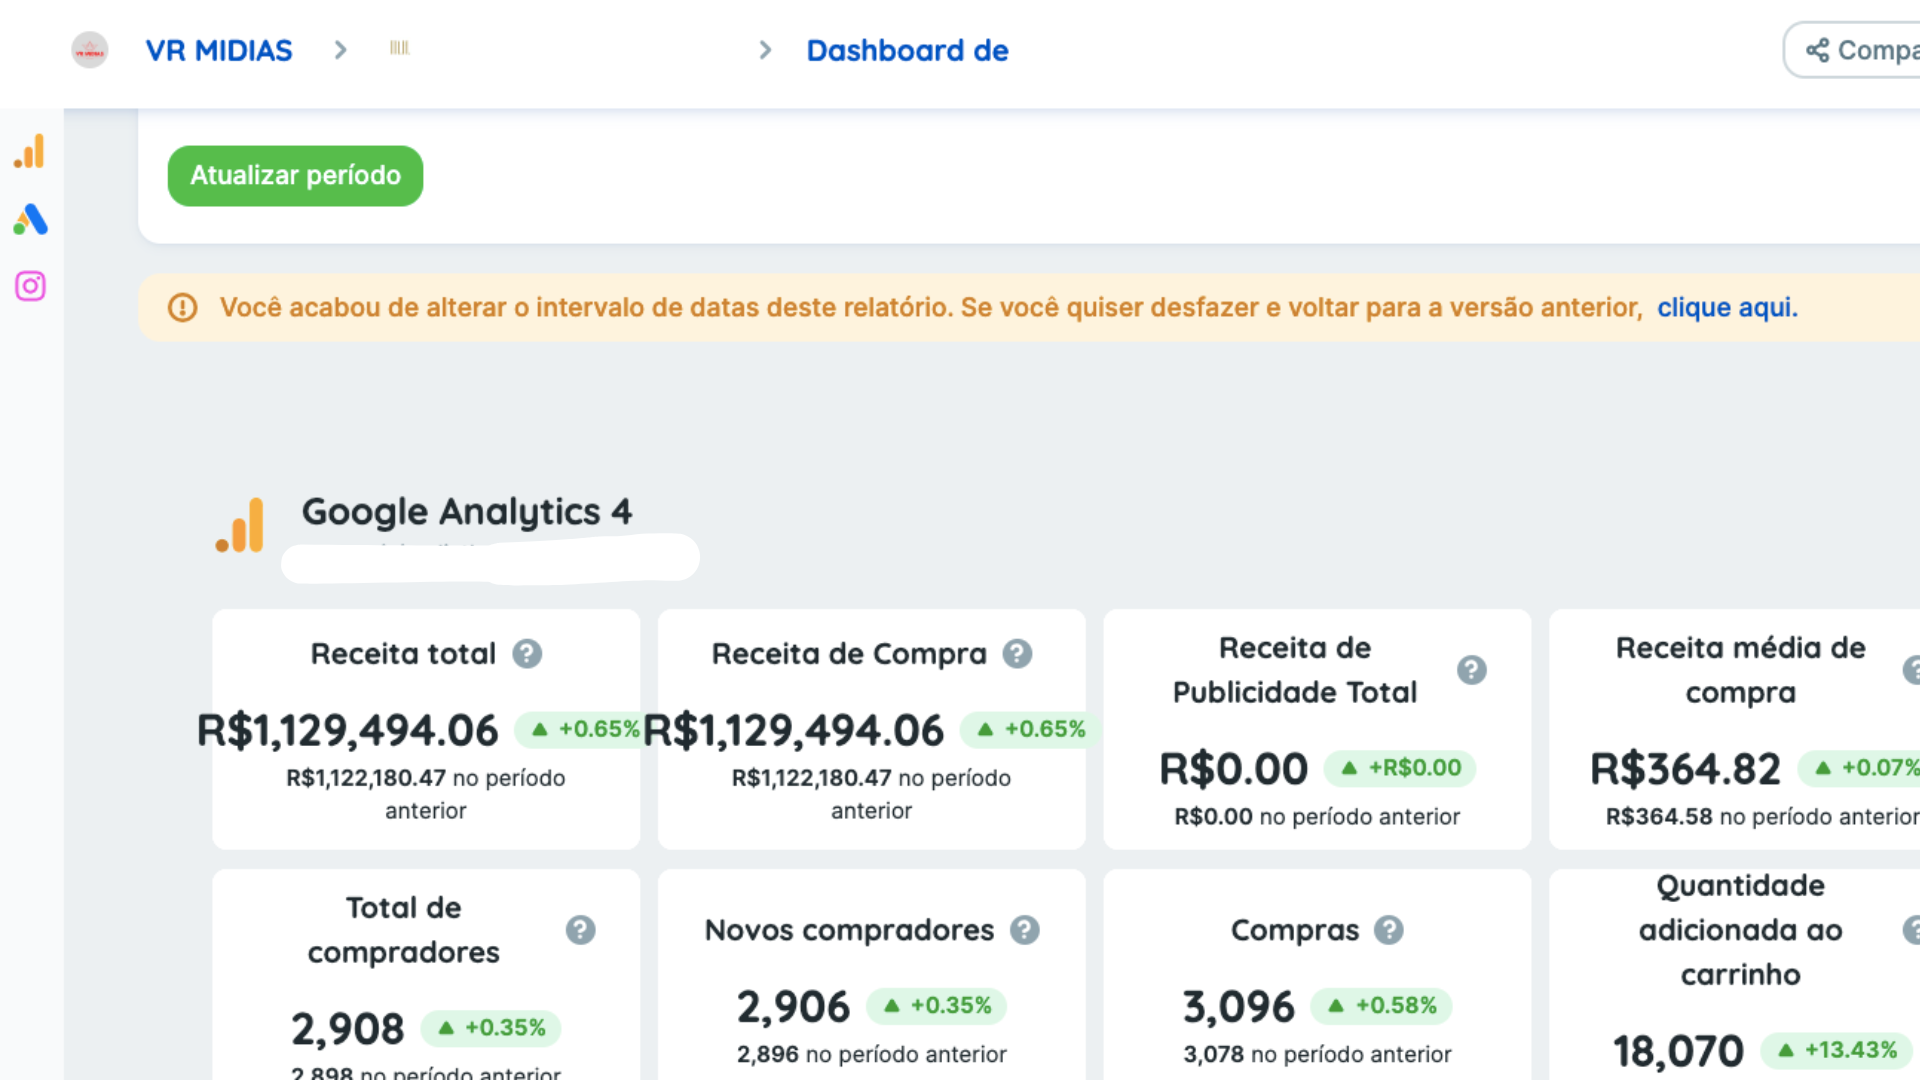Click help icon beside Compras
Screen dimensions: 1920x1080
pos(1388,930)
